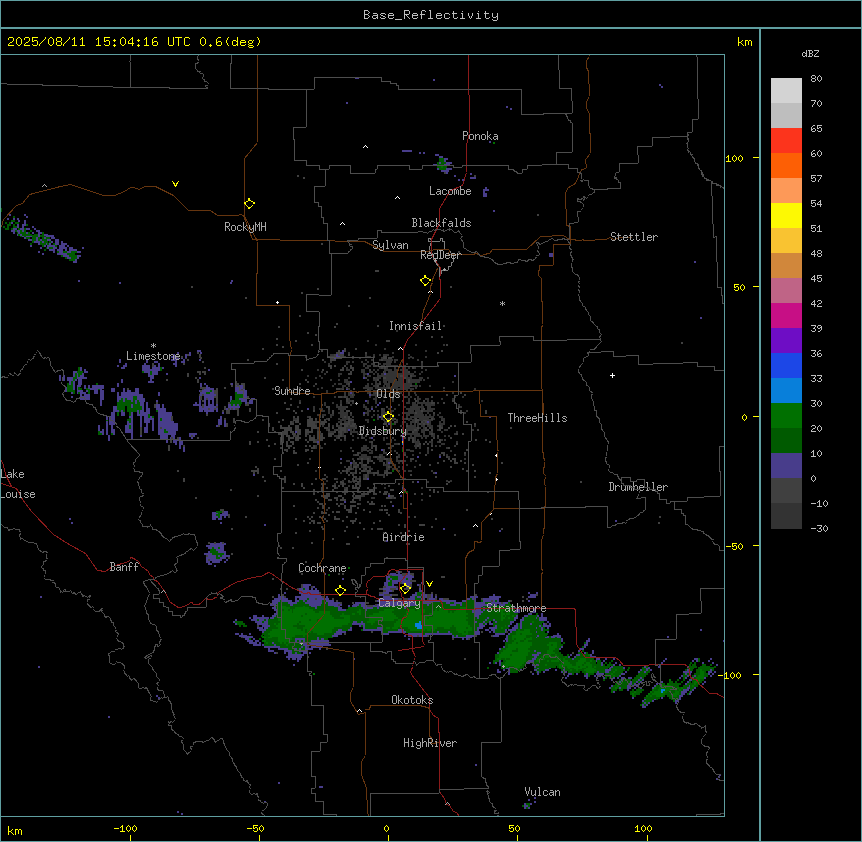Click the Airdrie city label
Screen dimensions: 862x842
coord(404,537)
